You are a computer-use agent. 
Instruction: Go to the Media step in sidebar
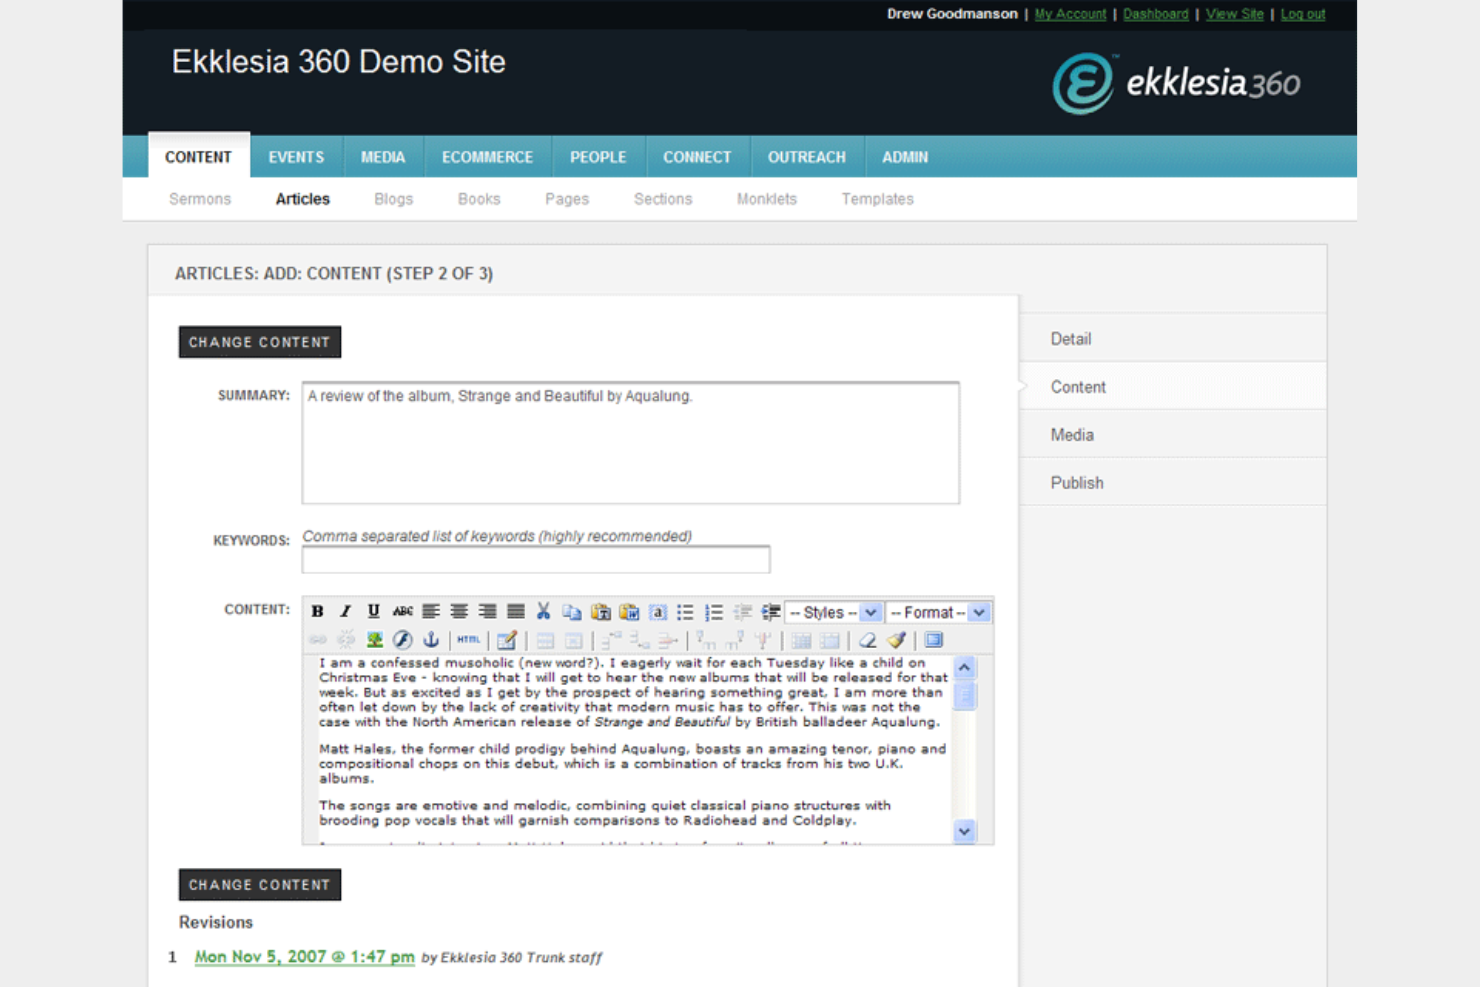[1173, 435]
